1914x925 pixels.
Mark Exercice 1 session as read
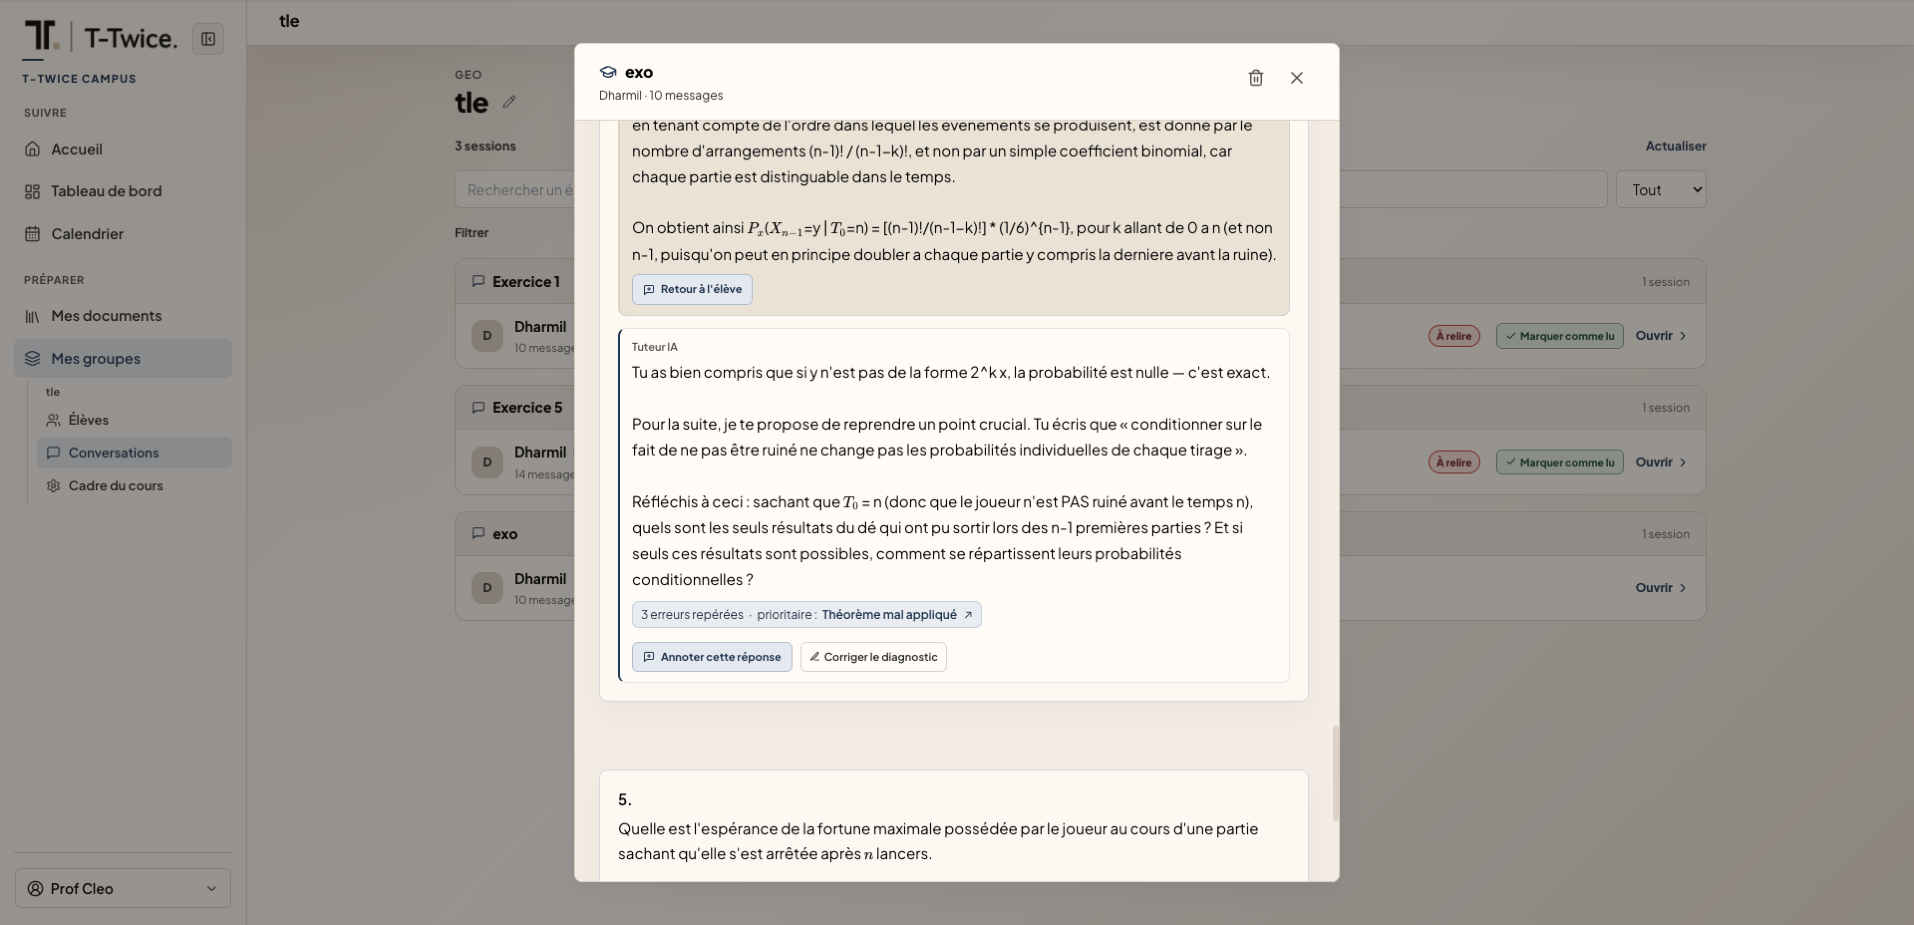[1560, 336]
